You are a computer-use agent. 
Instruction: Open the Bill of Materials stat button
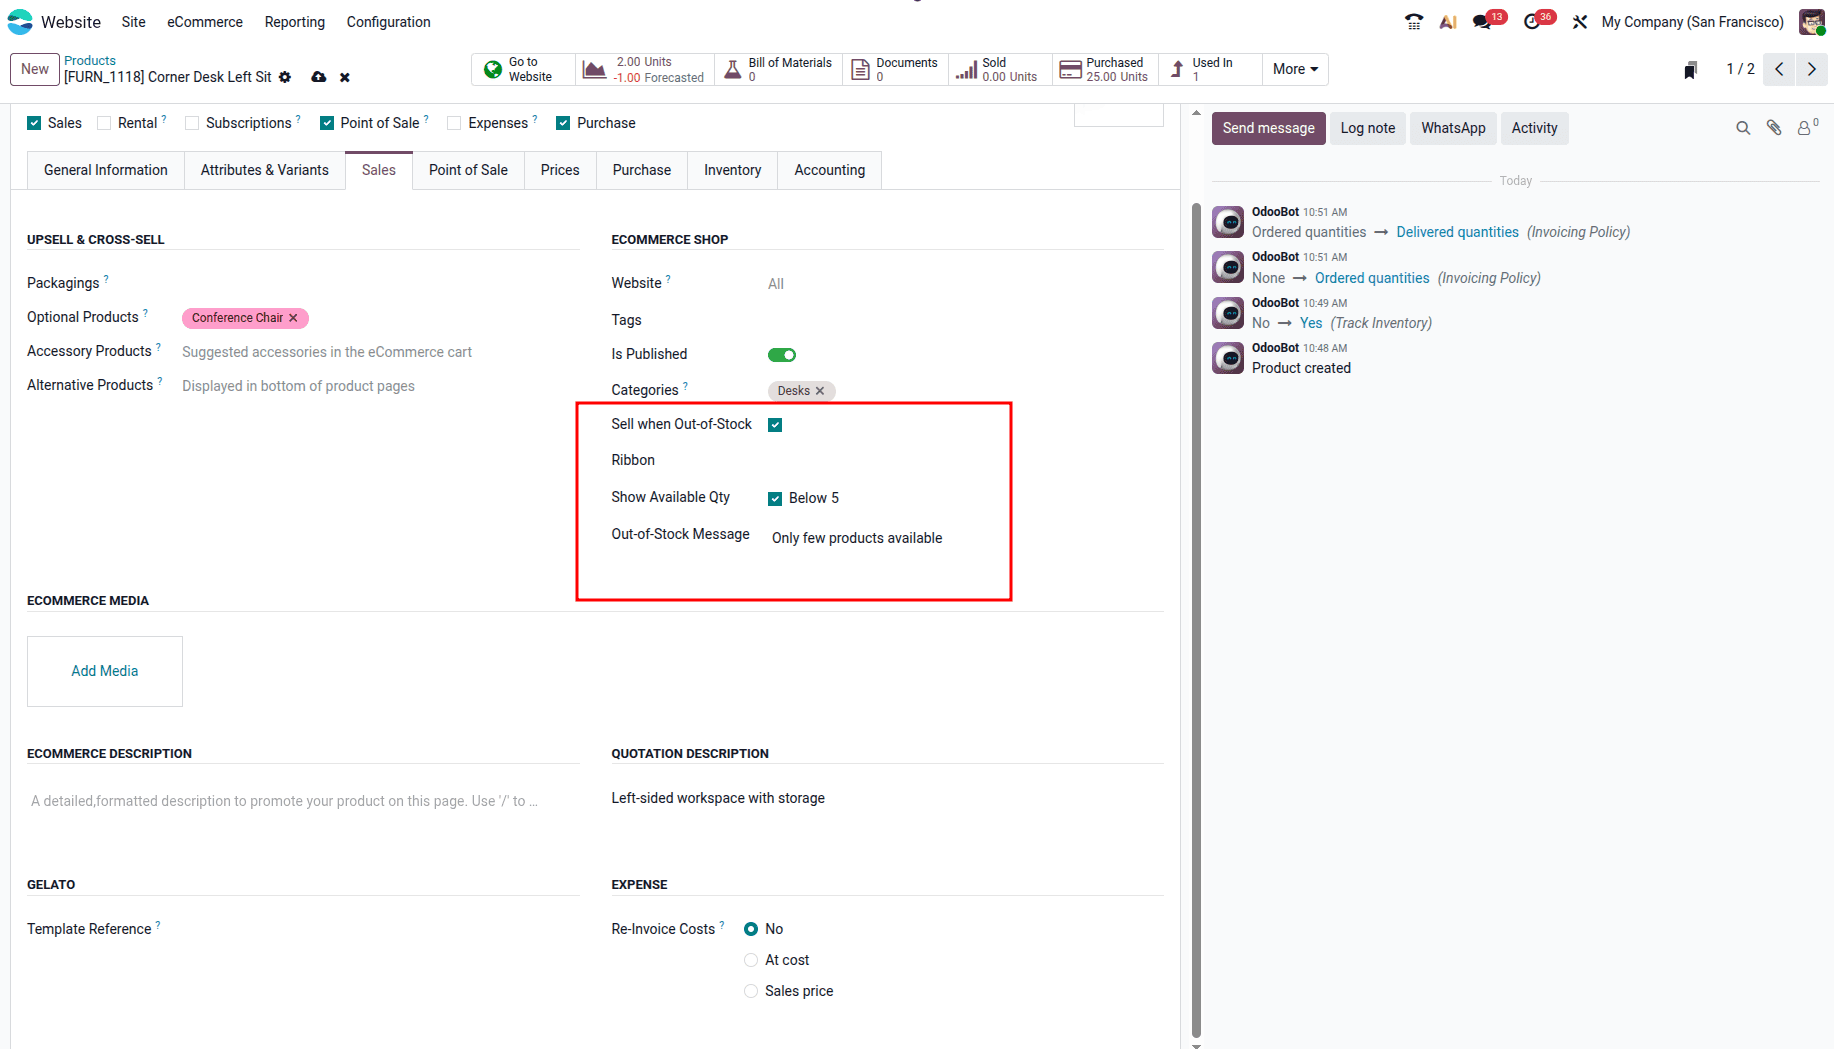(x=778, y=69)
